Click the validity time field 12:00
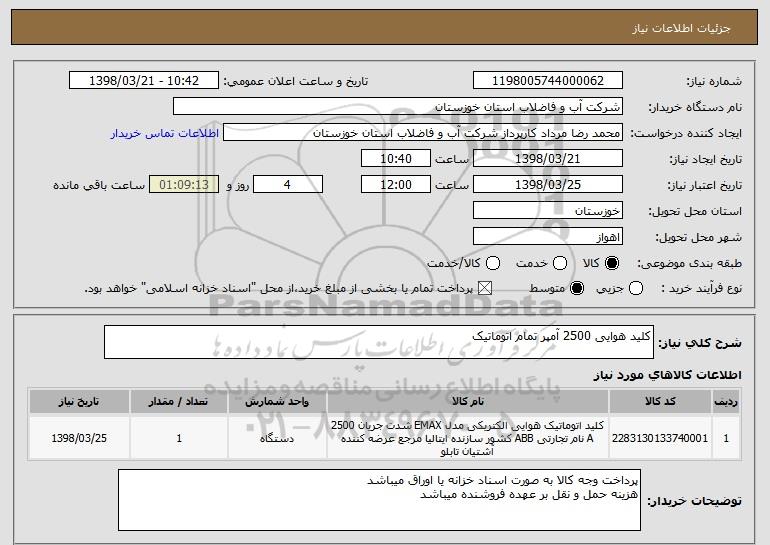The width and height of the screenshot is (770, 545). point(396,185)
